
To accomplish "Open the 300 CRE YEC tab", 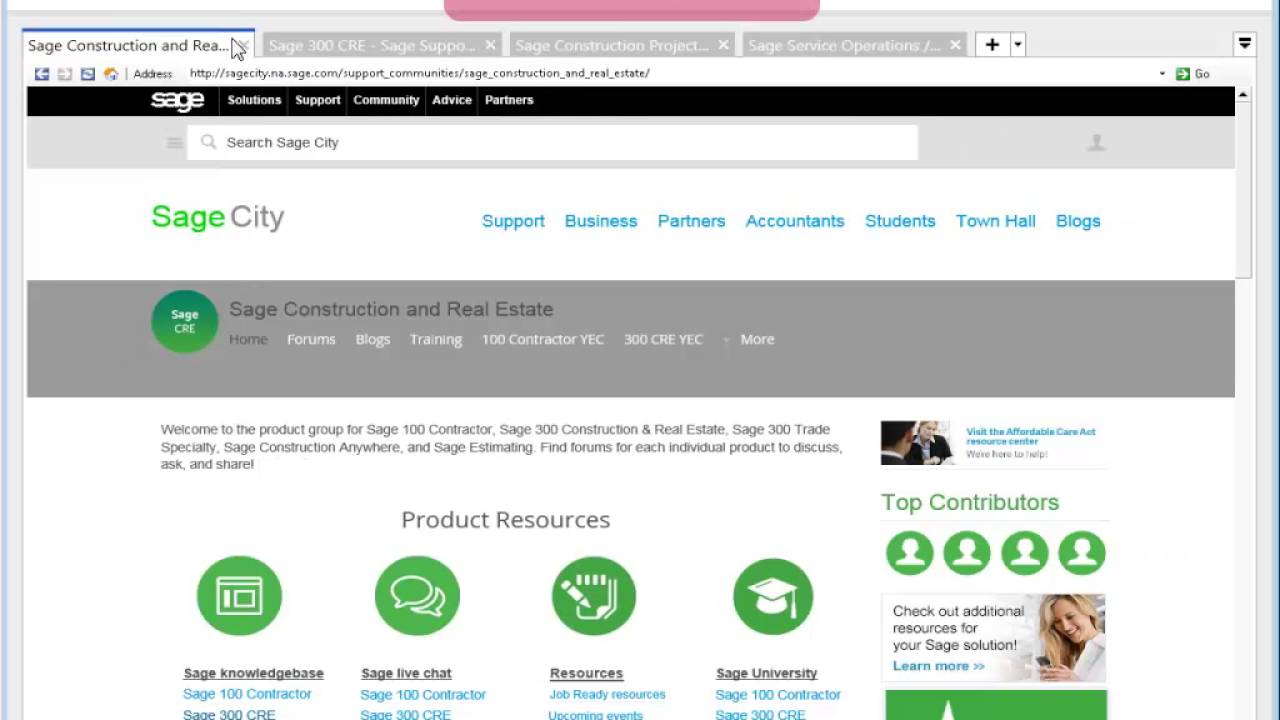I will pos(663,339).
